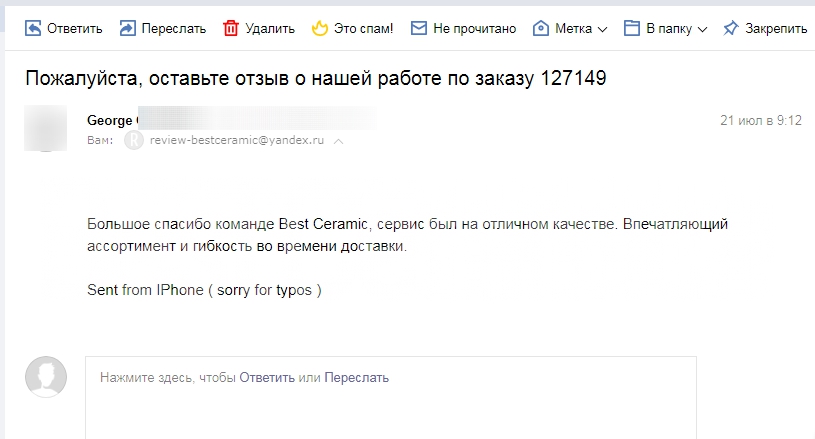The height and width of the screenshot is (439, 815).
Task: Select Удалить to delete the message
Action: pyautogui.click(x=270, y=29)
